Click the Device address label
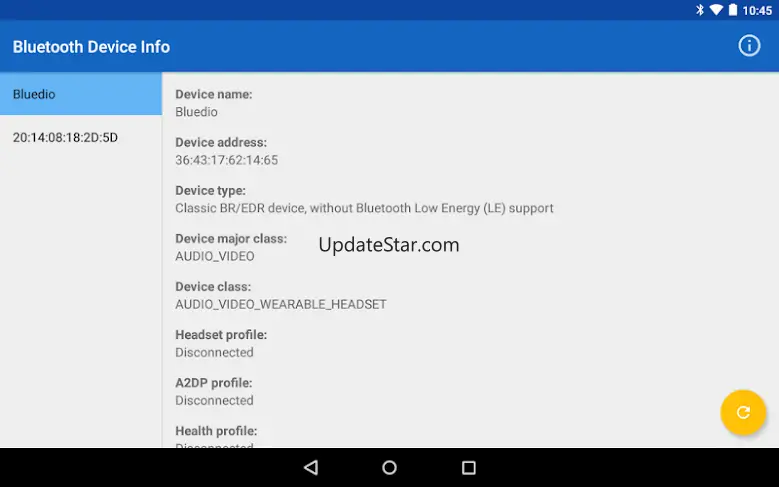The width and height of the screenshot is (779, 487). 221,143
